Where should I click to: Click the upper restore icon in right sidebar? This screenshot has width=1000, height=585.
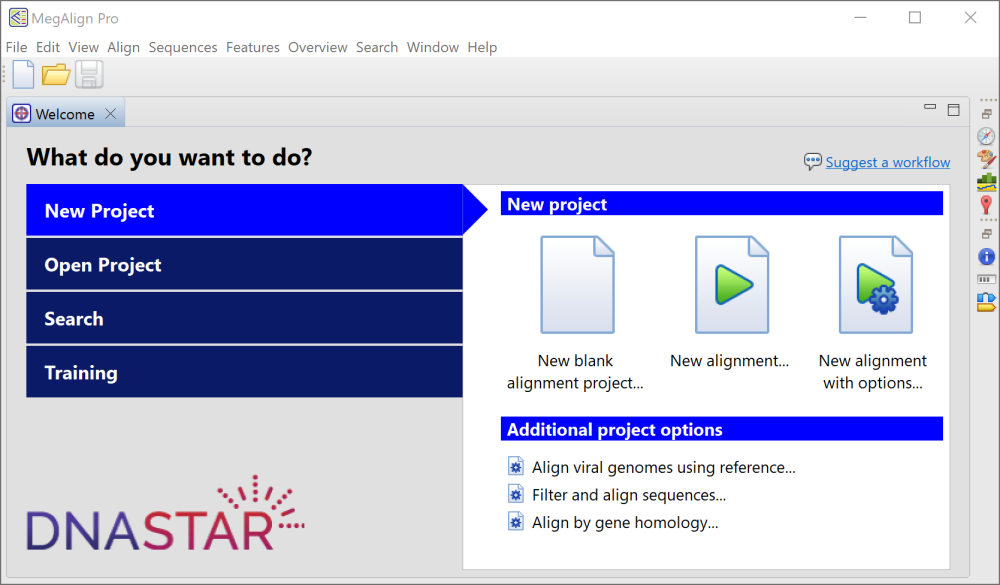[987, 114]
